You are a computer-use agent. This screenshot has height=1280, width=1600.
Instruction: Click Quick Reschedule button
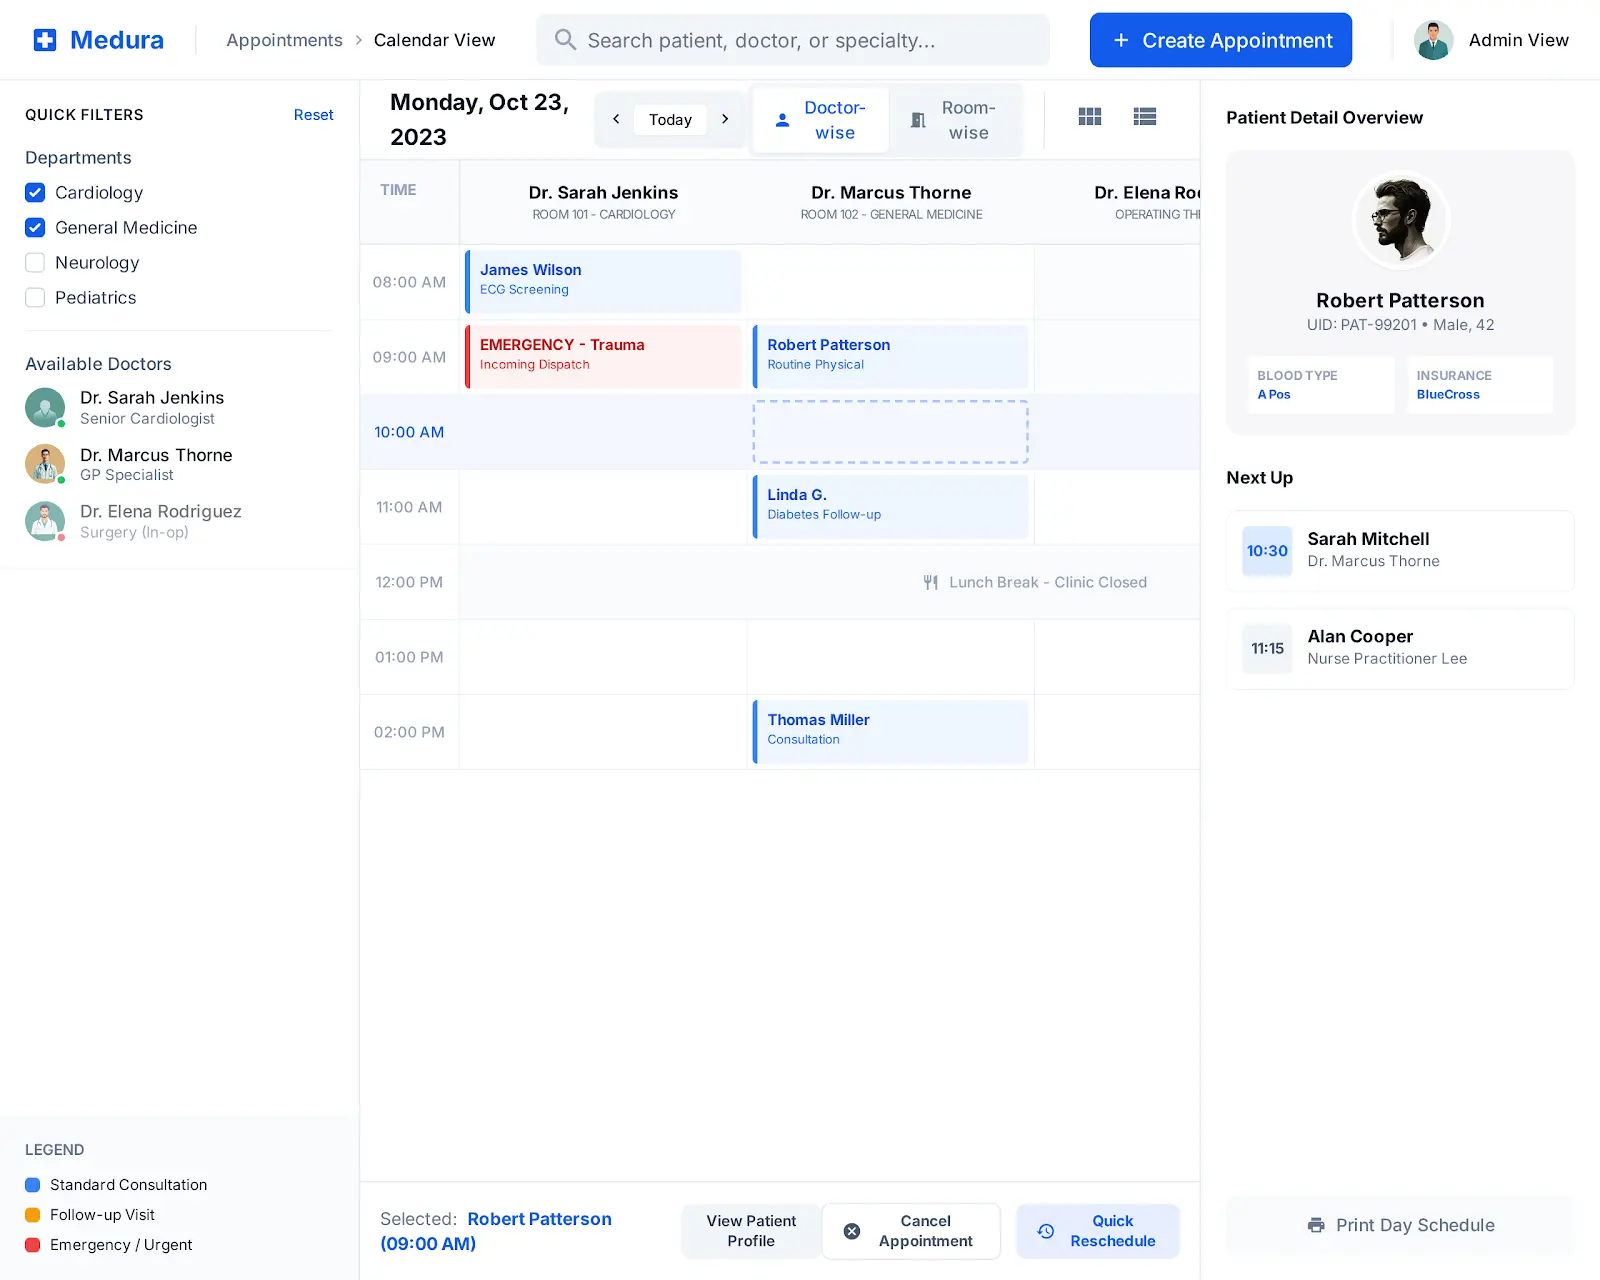click(x=1098, y=1231)
